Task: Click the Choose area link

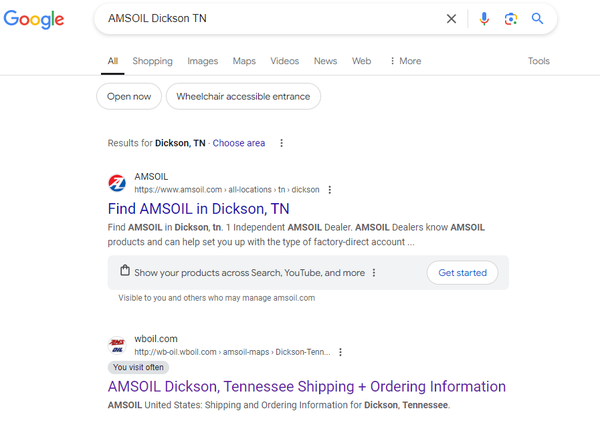Action: click(x=239, y=143)
